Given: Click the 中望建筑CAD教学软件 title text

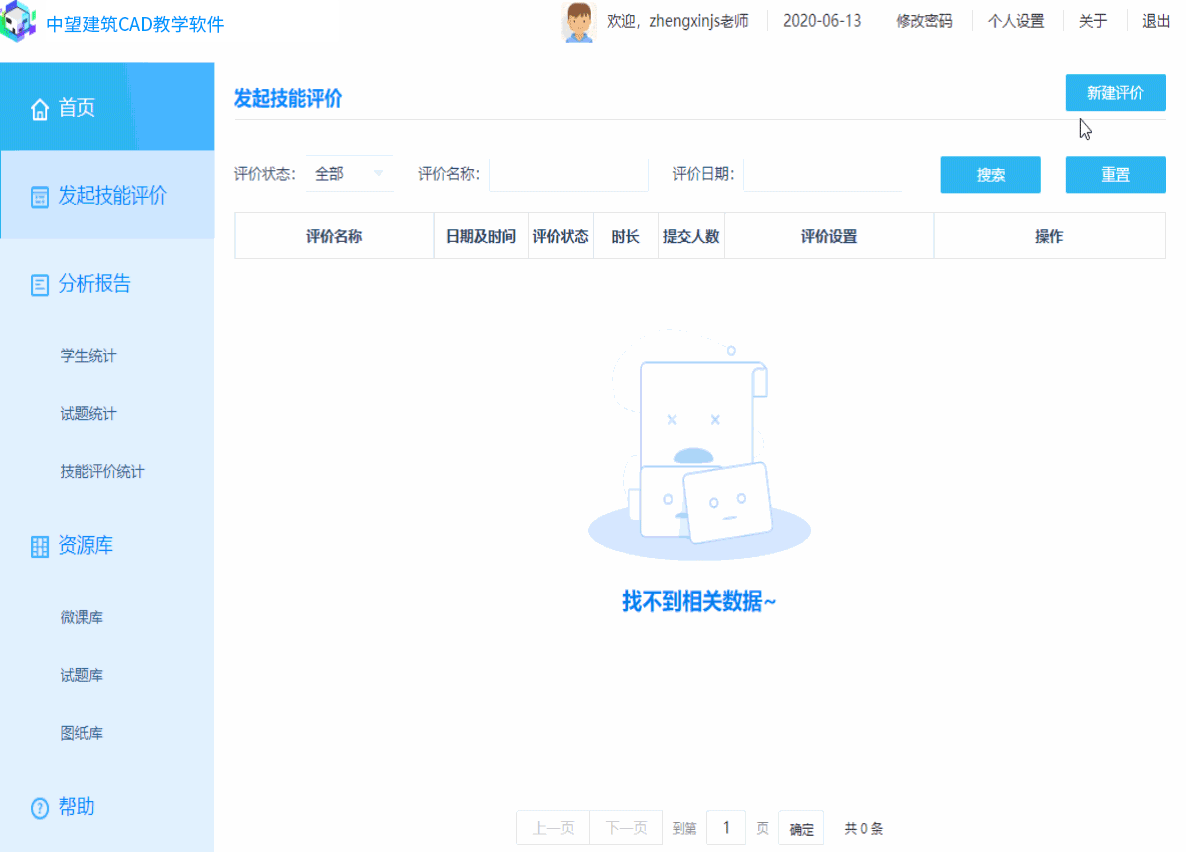Looking at the screenshot, I should [x=135, y=24].
